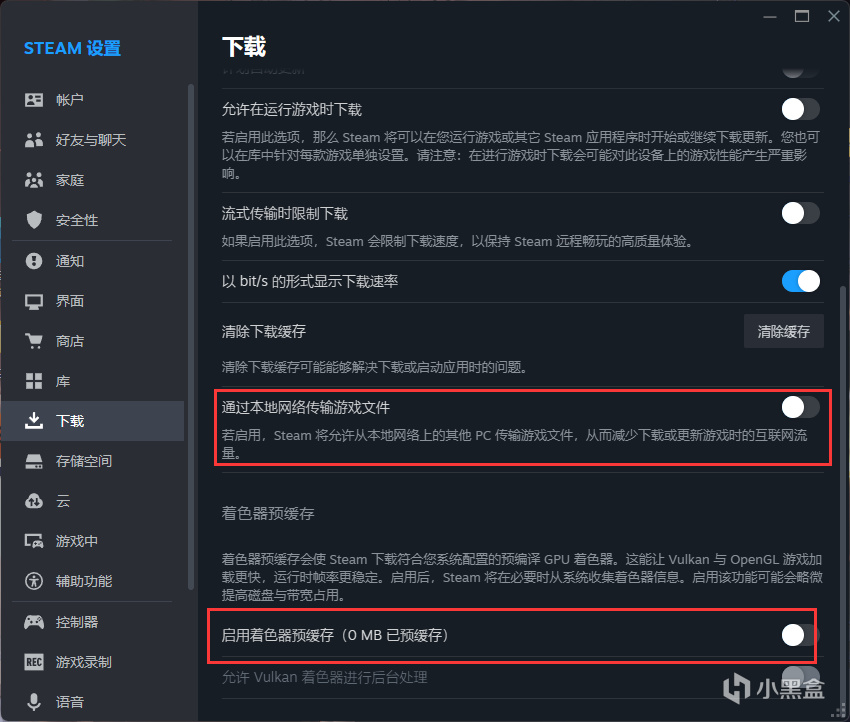850x722 pixels.
Task: Click the sidebar vertical scrollbar
Action: [190, 336]
